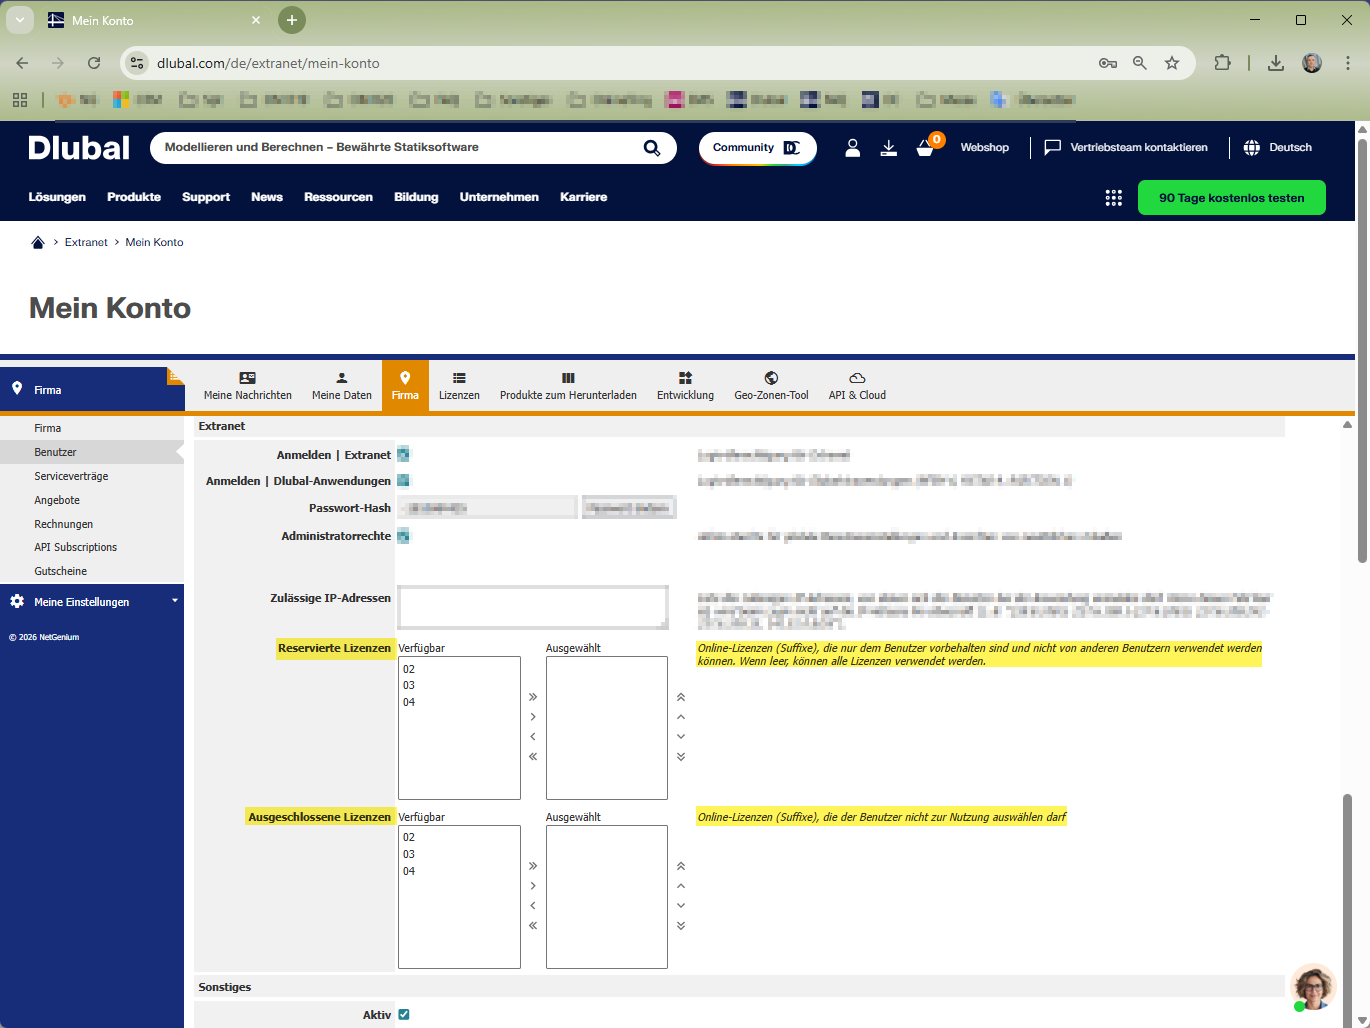Toggle Administratorrechte checkbox

point(403,536)
